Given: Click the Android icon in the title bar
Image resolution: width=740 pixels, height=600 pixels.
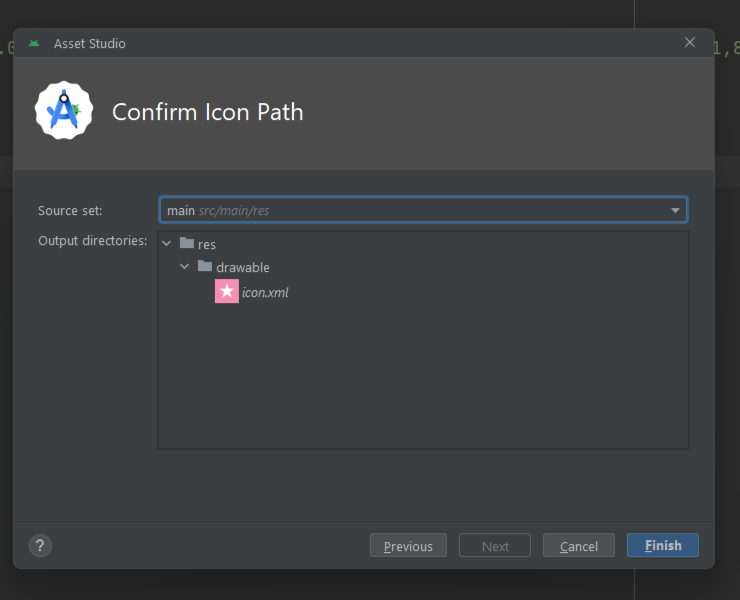Looking at the screenshot, I should coord(34,43).
